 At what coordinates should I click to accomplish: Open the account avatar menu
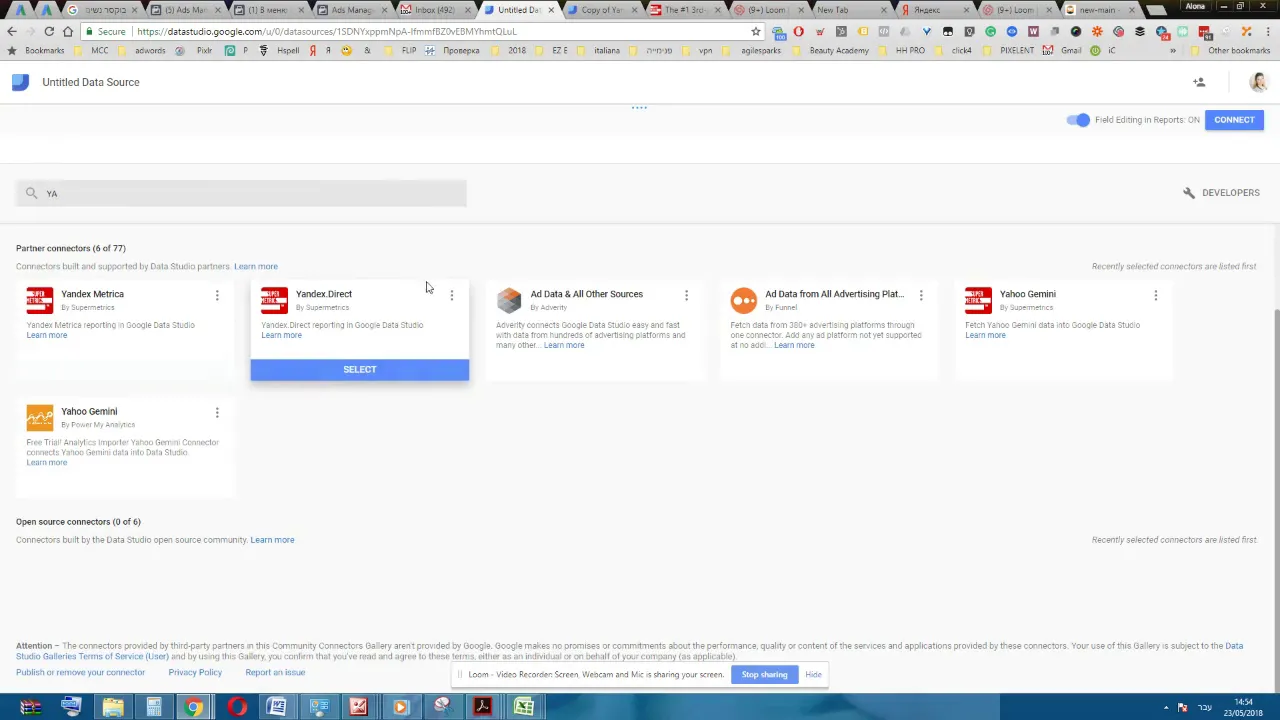click(1258, 82)
